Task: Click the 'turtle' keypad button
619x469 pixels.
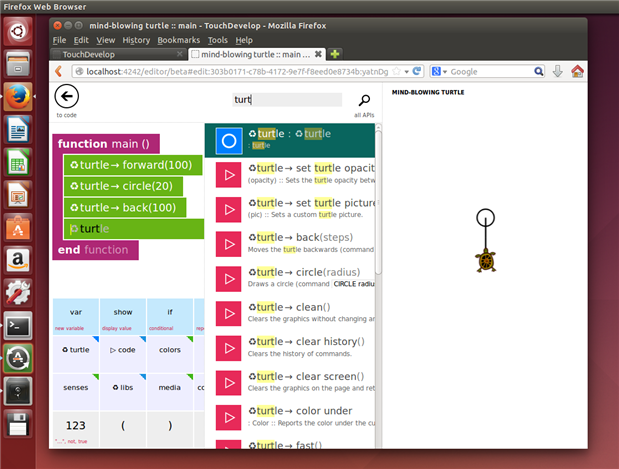Action: 76,354
